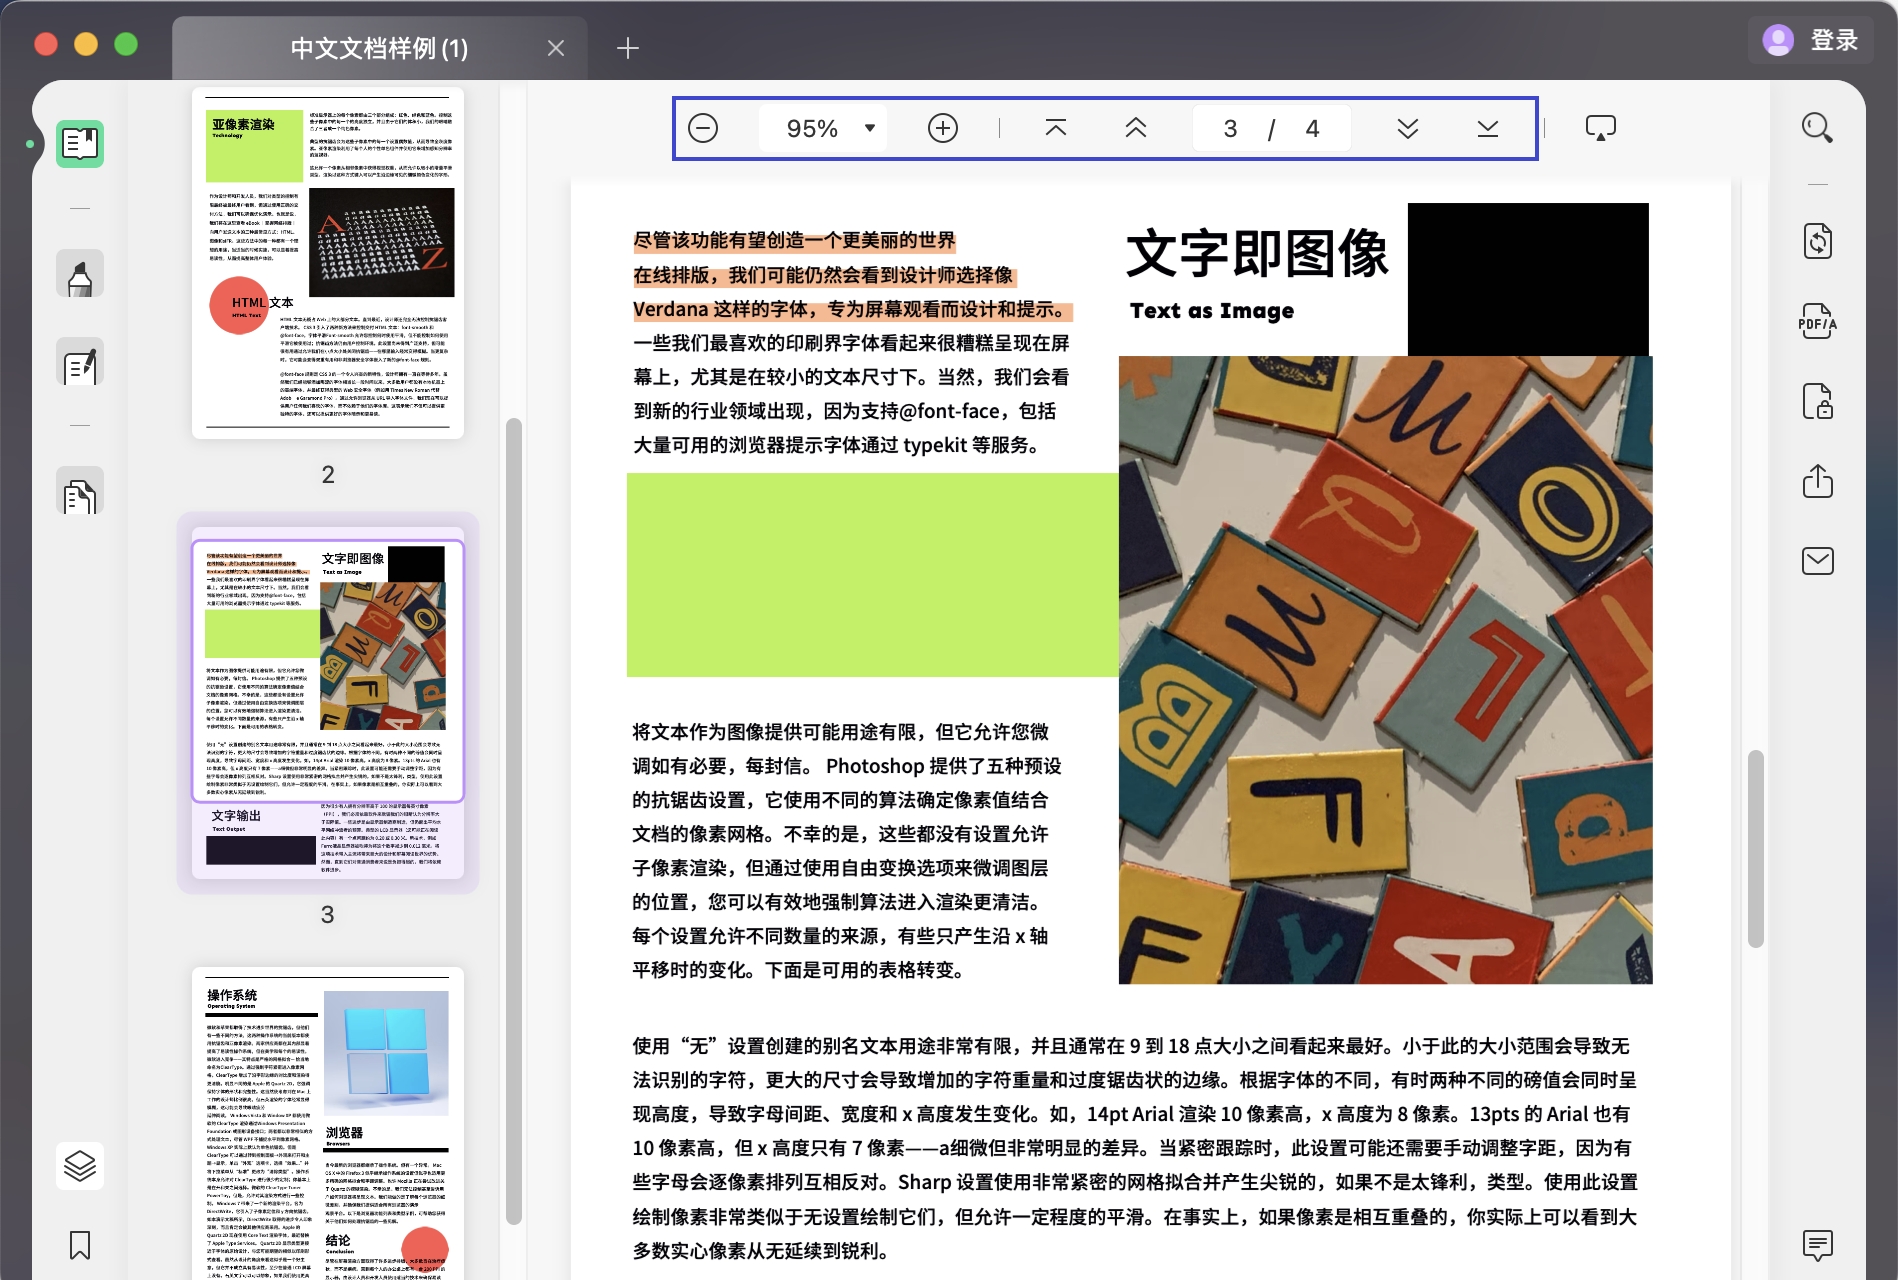Screen dimensions: 1898x1280
Task: Click the green rectangle on the page
Action: click(x=872, y=575)
